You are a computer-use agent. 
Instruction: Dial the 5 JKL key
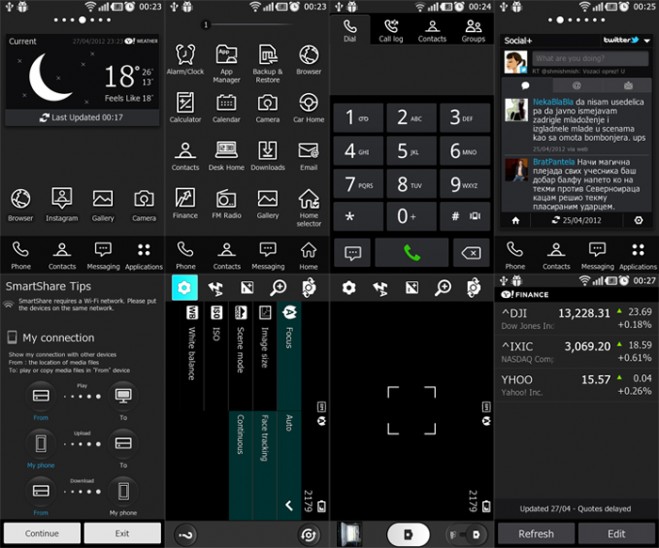[411, 151]
